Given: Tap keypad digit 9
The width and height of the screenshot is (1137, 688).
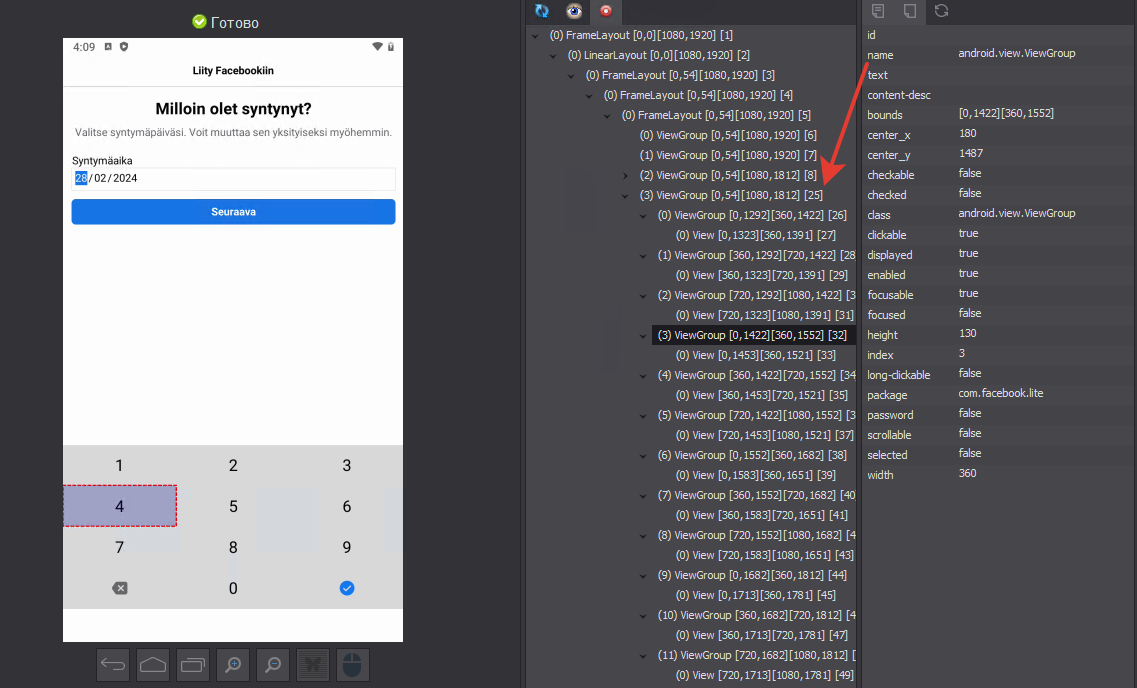Looking at the screenshot, I should pyautogui.click(x=347, y=547).
